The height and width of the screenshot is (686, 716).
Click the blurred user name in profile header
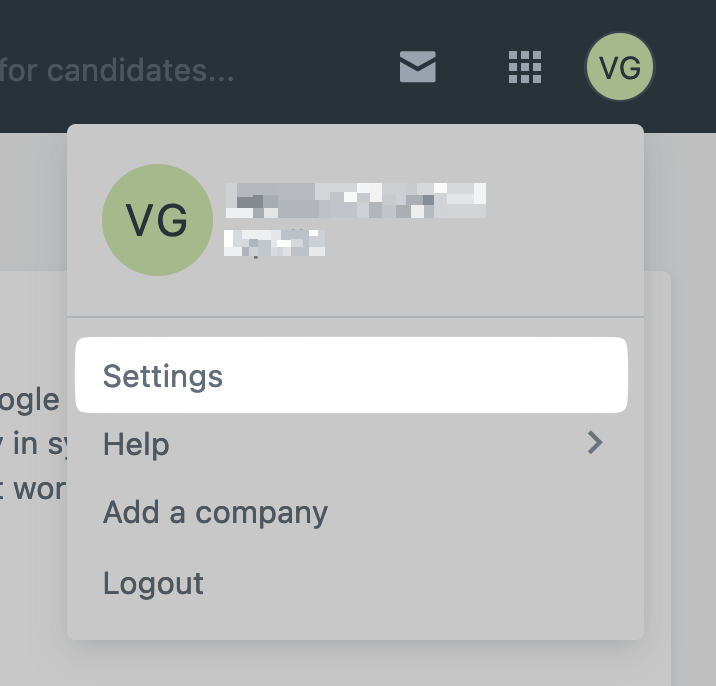point(356,200)
